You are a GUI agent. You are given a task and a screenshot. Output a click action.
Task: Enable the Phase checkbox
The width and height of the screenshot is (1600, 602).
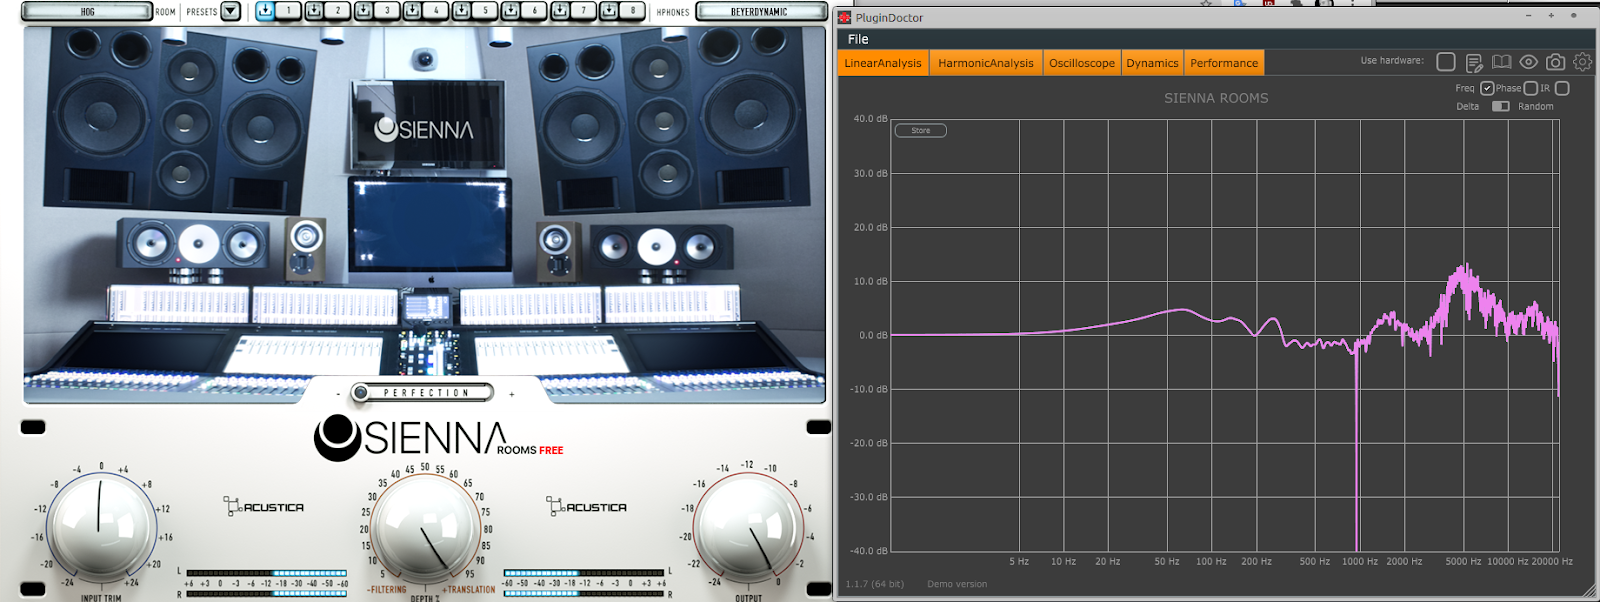coord(1530,88)
